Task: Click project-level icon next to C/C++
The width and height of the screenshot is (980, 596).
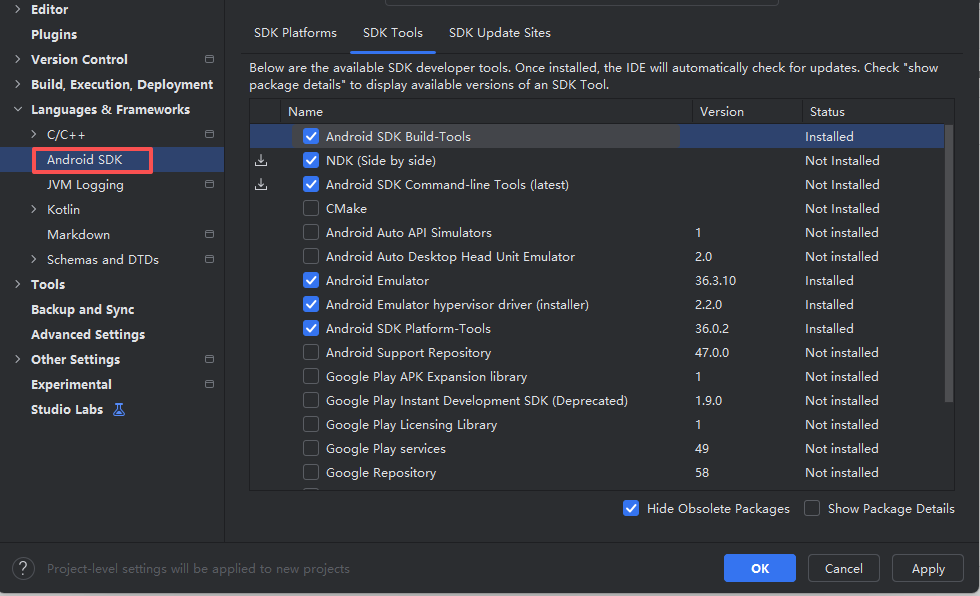Action: coord(209,134)
